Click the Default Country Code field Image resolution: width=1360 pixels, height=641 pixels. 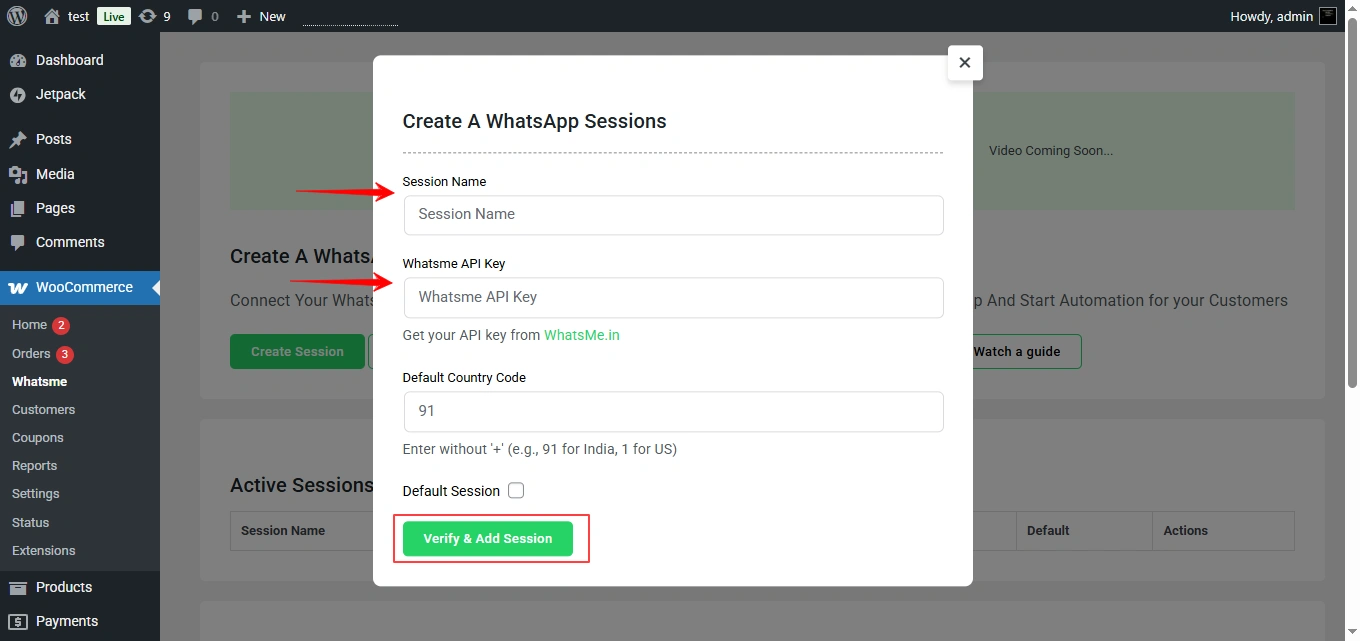click(x=673, y=412)
